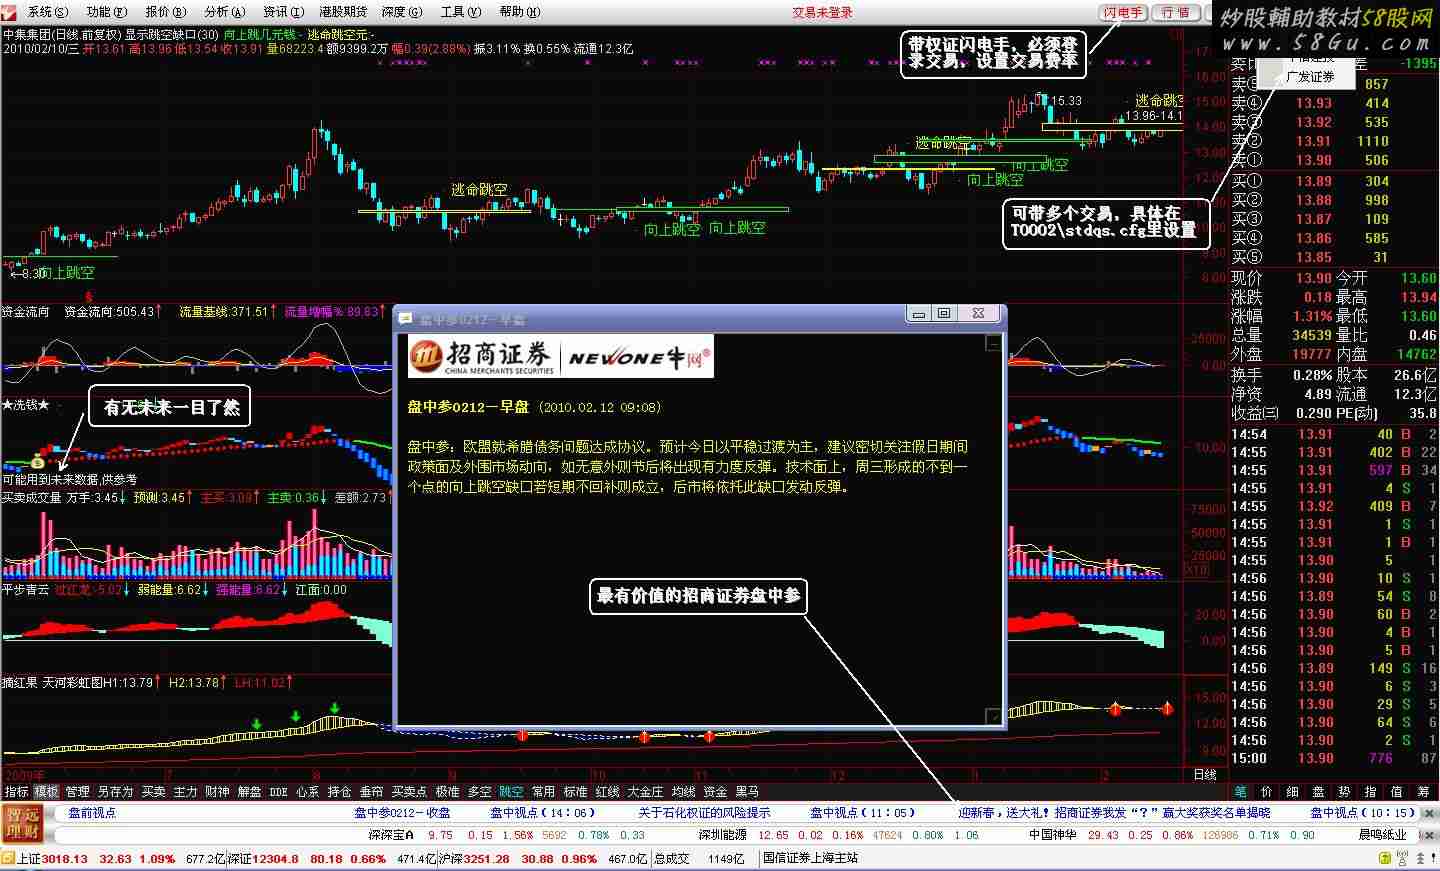Image resolution: width=1440 pixels, height=871 pixels.
Task: Select the 买卖 tab
Action: pos(153,791)
